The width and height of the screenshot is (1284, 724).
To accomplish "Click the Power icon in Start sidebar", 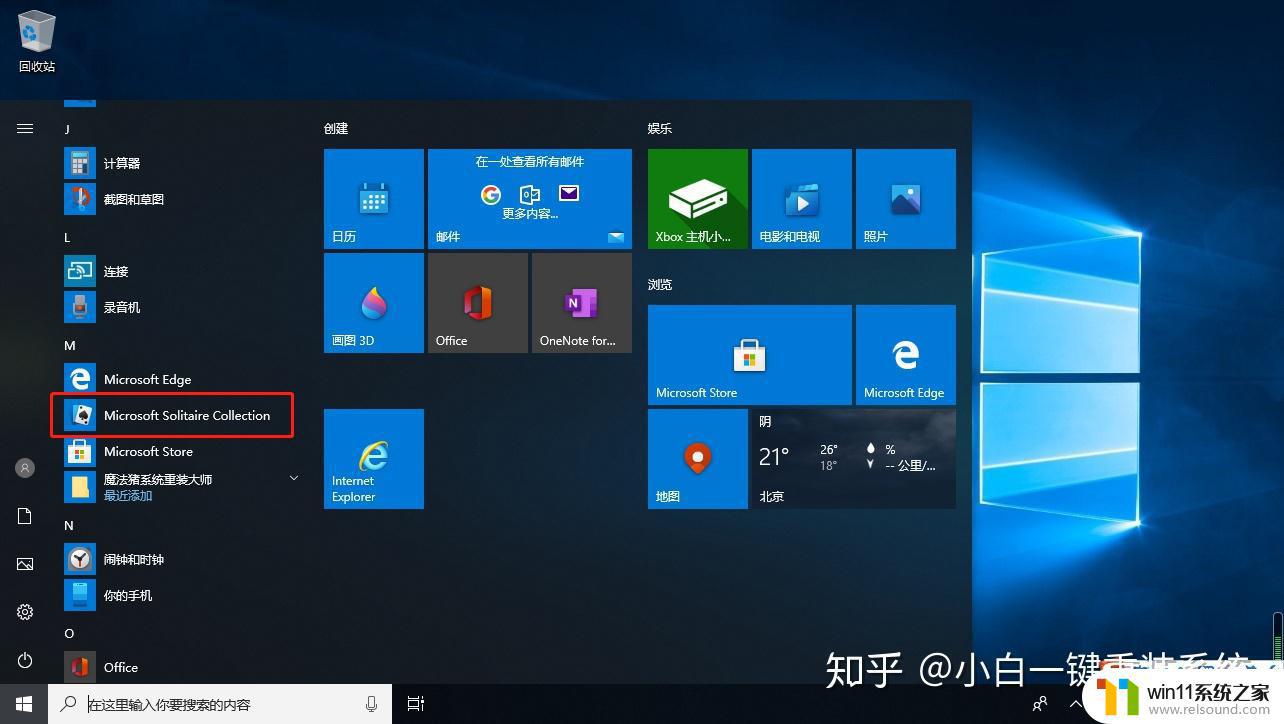I will pyautogui.click(x=25, y=660).
